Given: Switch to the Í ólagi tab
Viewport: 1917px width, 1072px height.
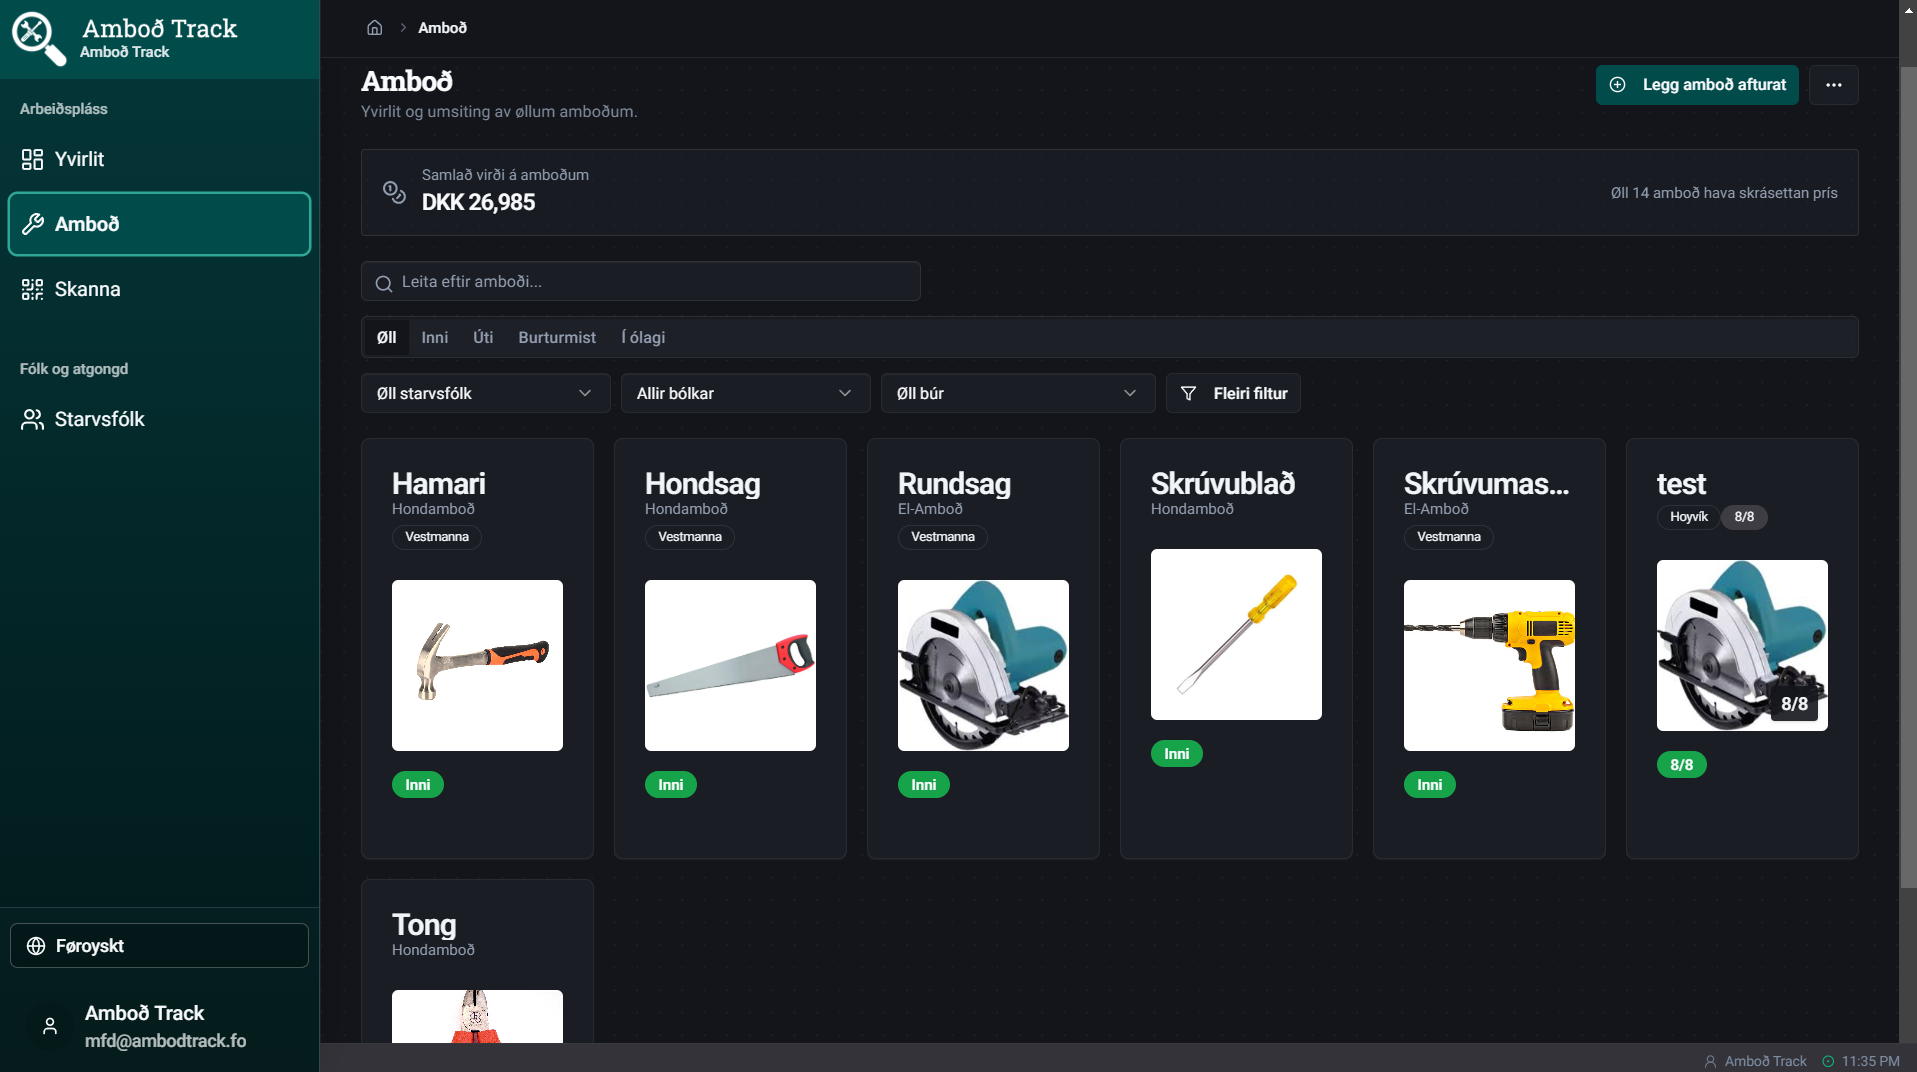Looking at the screenshot, I should click(x=643, y=338).
